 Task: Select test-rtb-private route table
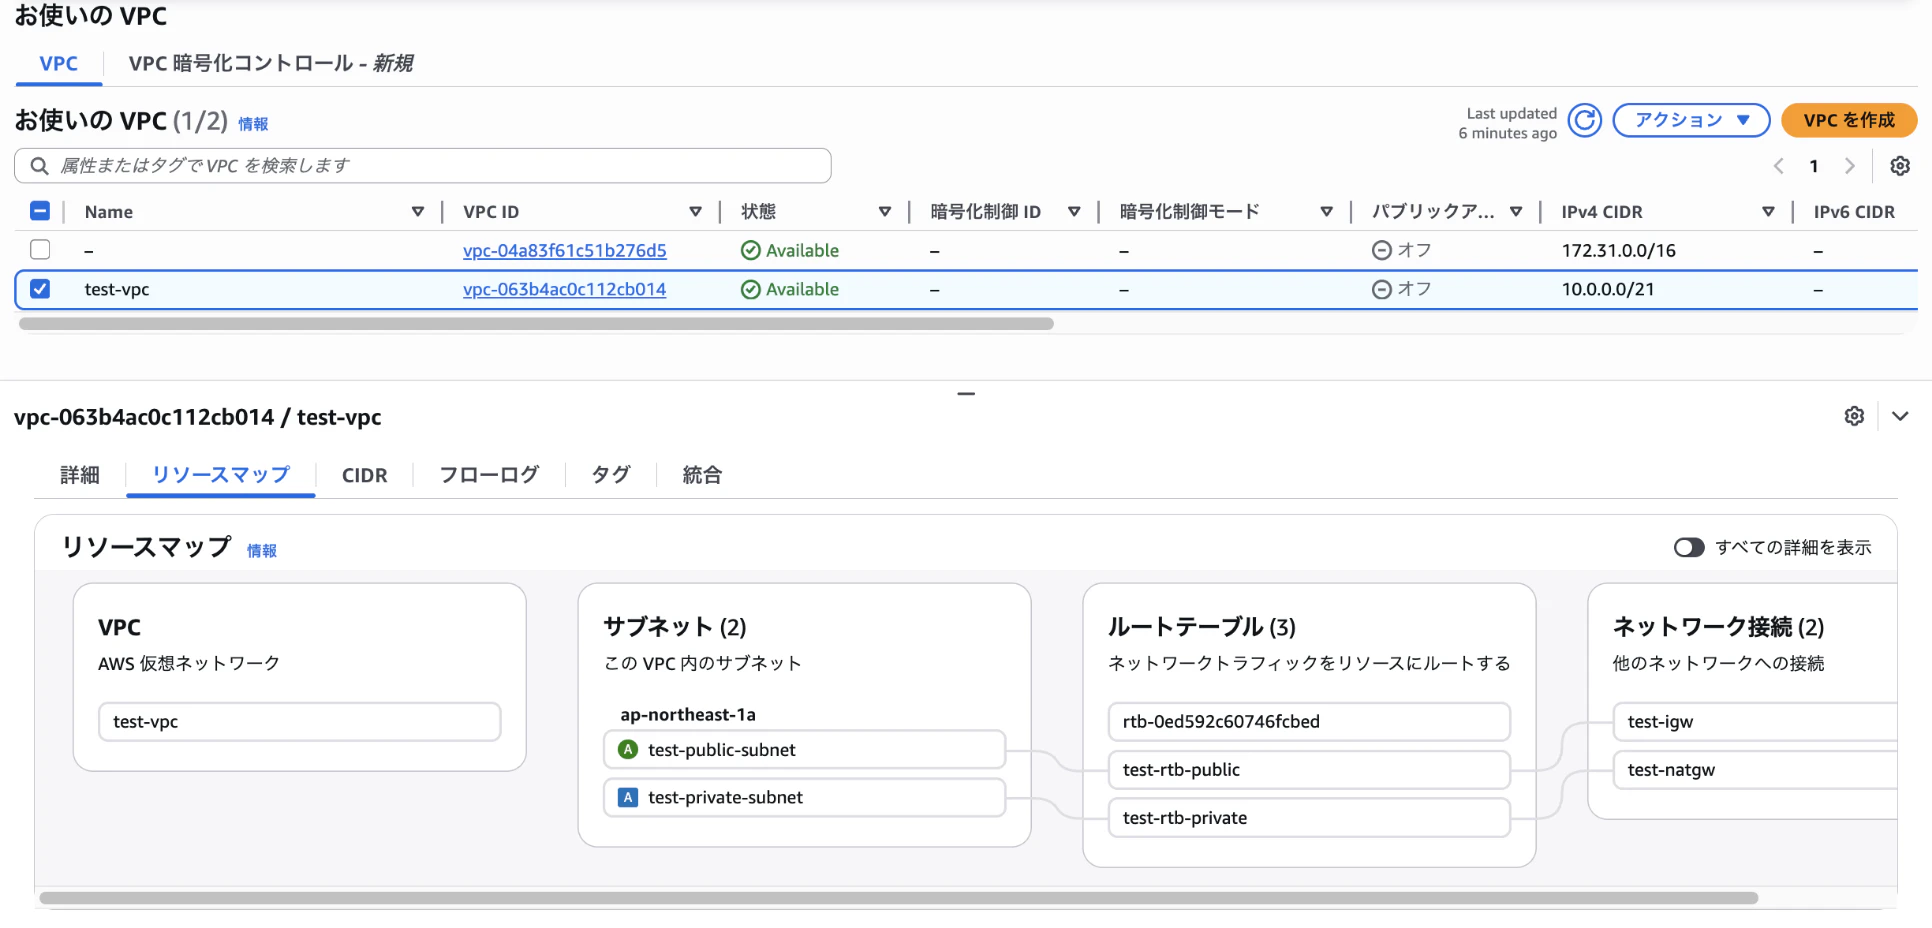click(x=1309, y=817)
